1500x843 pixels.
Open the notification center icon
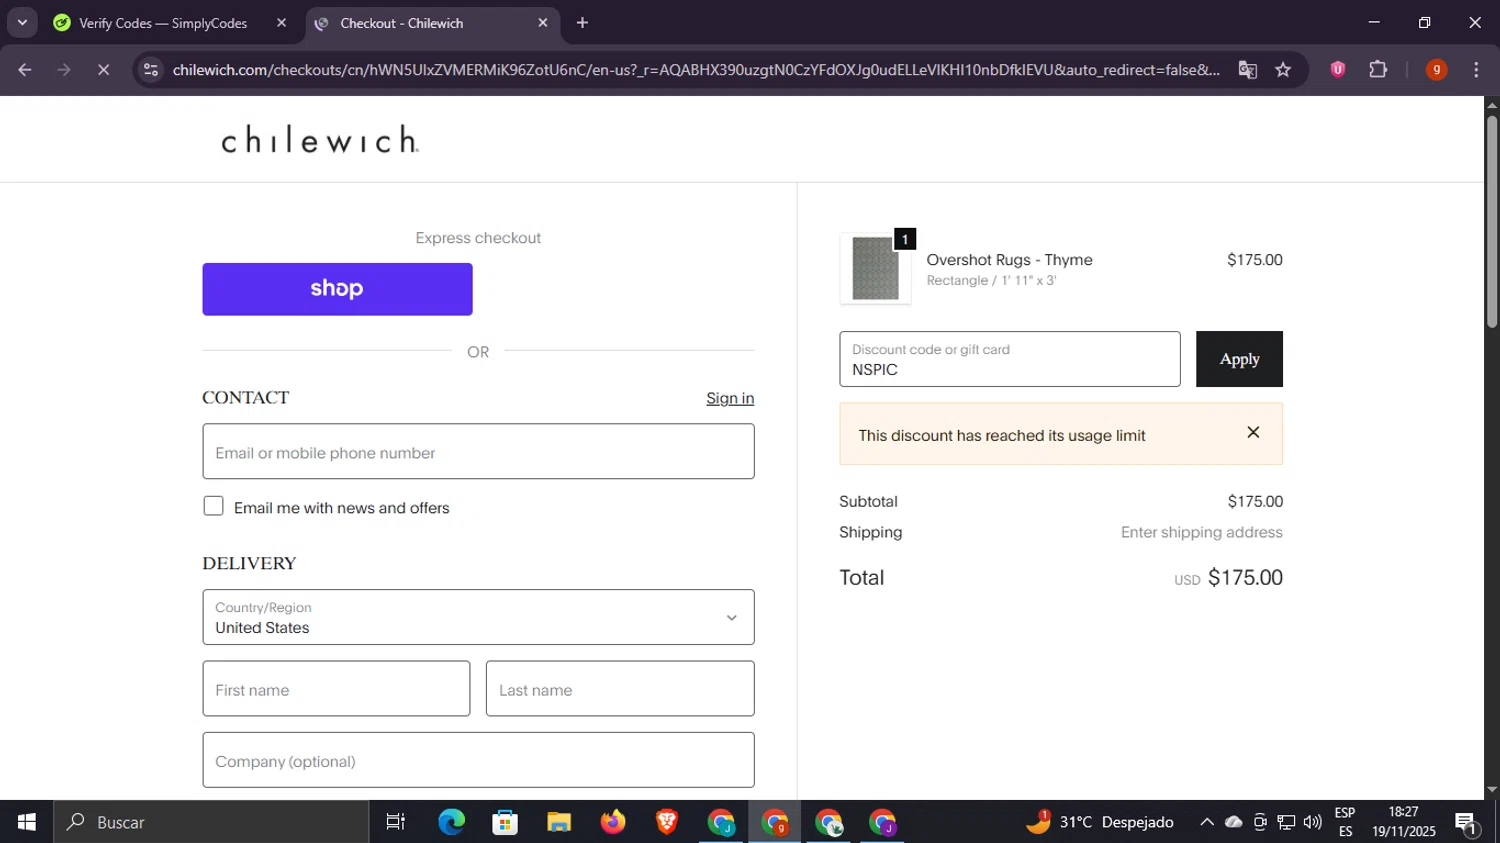[x=1467, y=823]
